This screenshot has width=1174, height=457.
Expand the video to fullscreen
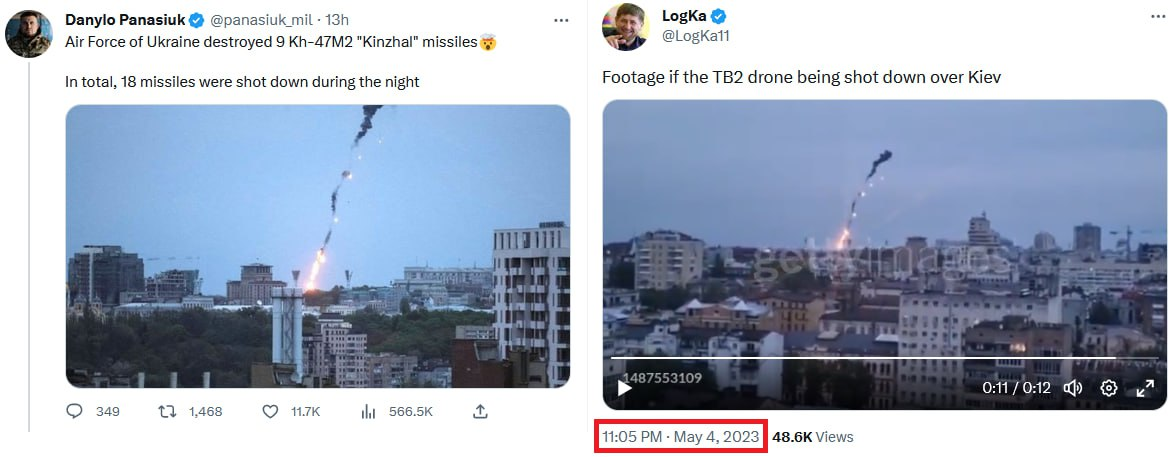click(1145, 388)
